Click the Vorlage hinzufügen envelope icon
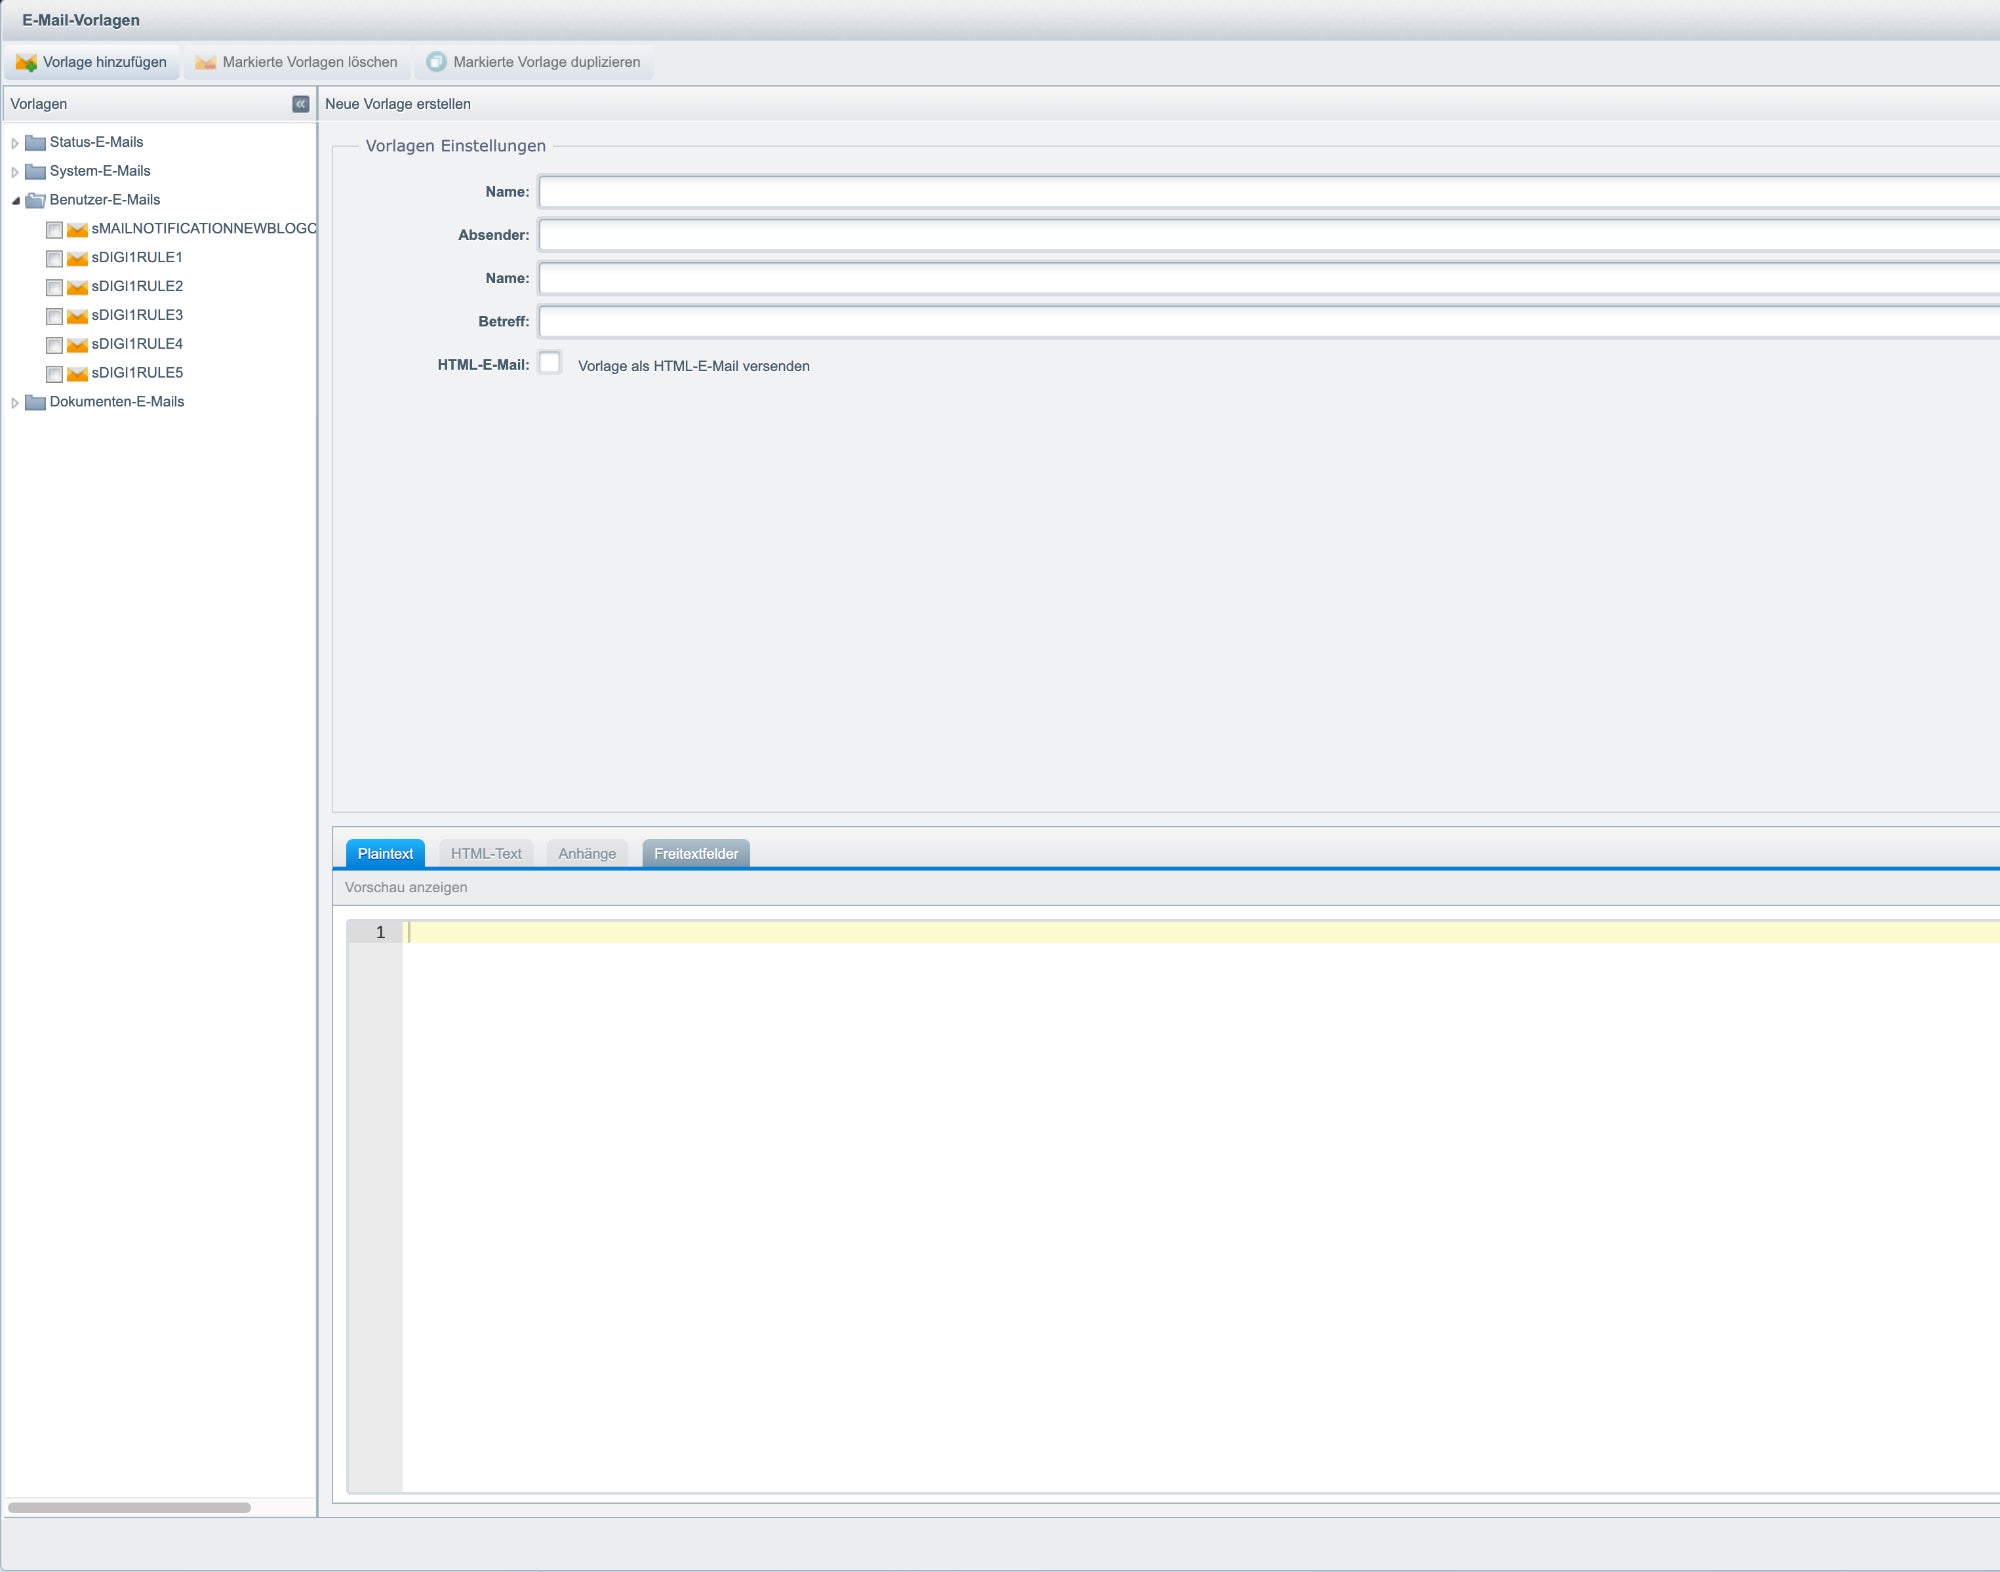The width and height of the screenshot is (2000, 1572). [x=26, y=62]
